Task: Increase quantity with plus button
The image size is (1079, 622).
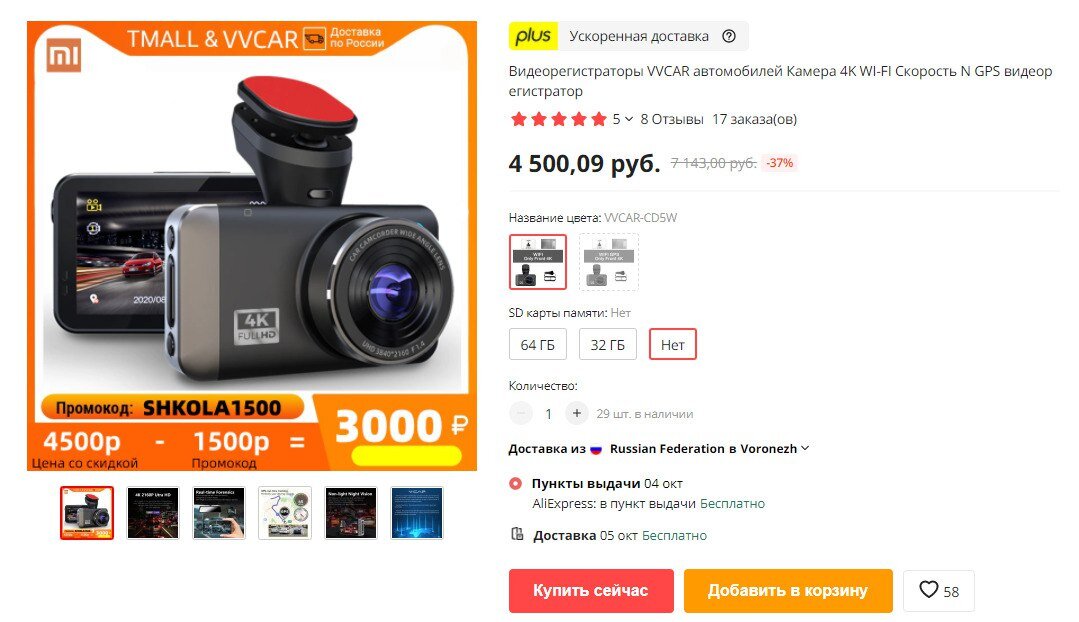Action: click(577, 413)
